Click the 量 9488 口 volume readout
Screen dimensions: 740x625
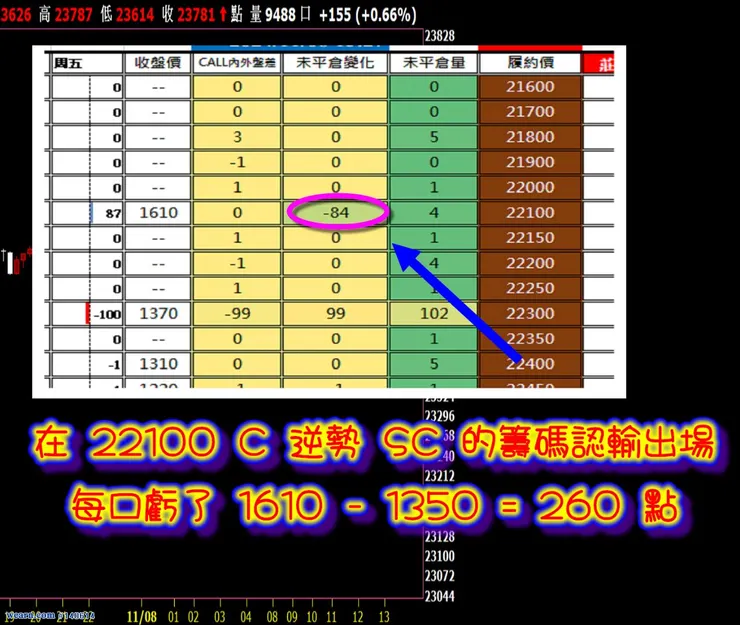pyautogui.click(x=280, y=15)
